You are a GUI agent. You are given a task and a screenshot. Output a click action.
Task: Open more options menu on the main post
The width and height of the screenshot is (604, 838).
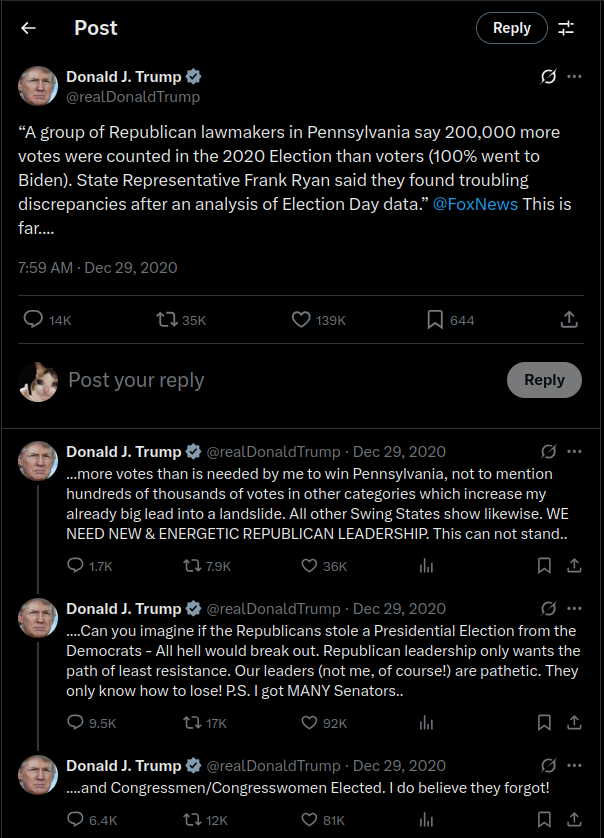point(575,76)
